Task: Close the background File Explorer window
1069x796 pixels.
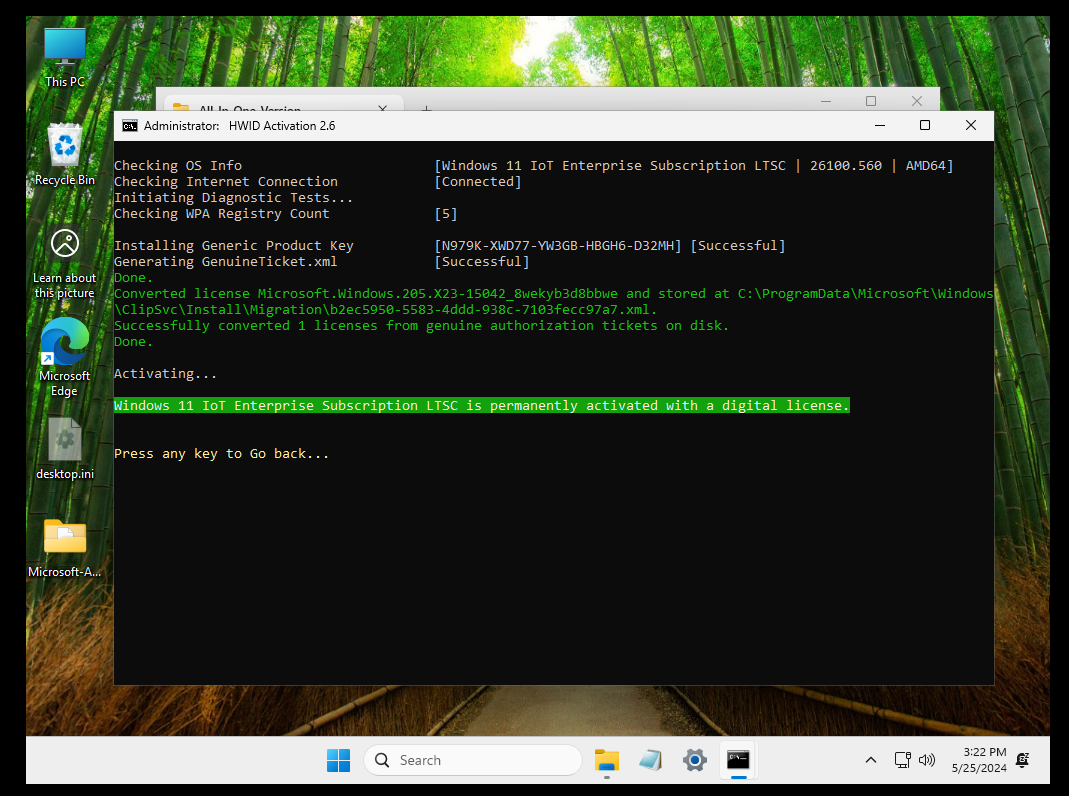Action: (917, 101)
